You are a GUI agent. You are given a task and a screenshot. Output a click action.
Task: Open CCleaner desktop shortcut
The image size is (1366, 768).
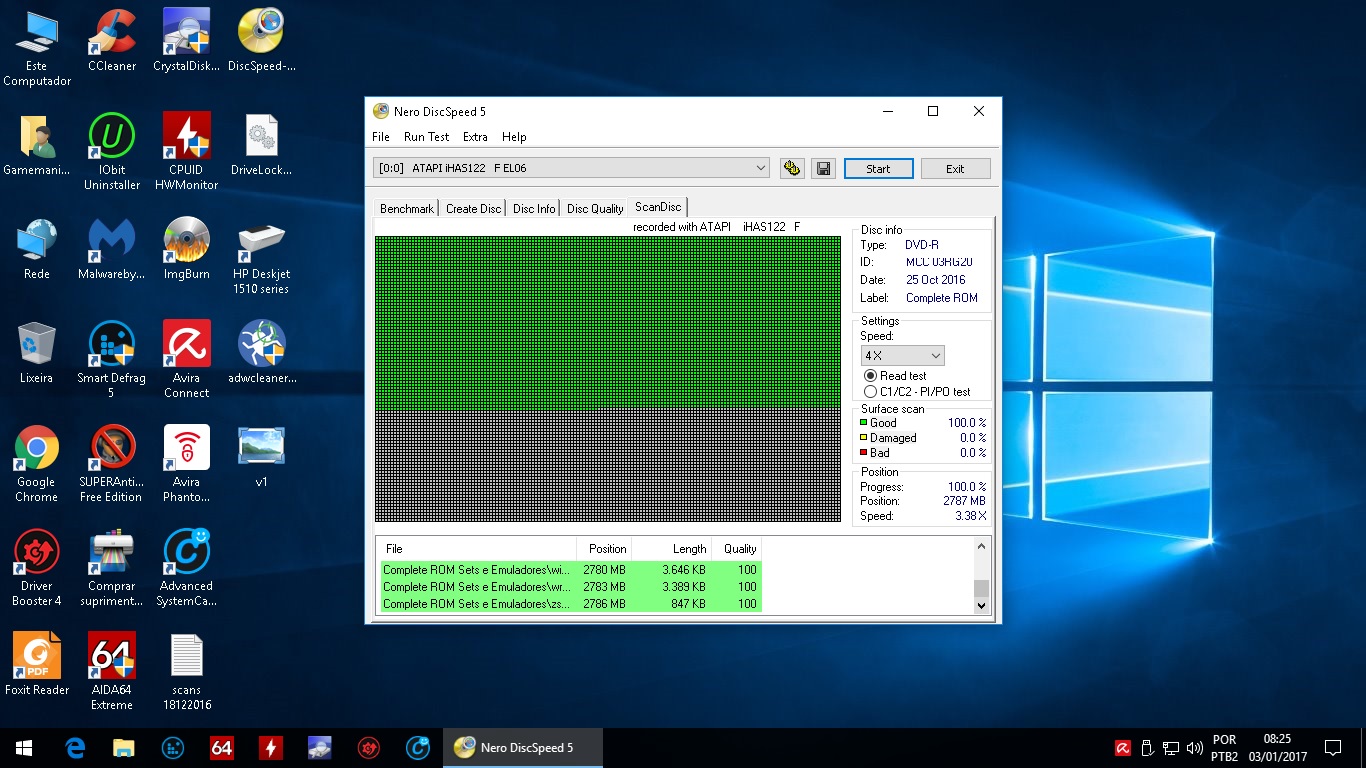pos(112,41)
